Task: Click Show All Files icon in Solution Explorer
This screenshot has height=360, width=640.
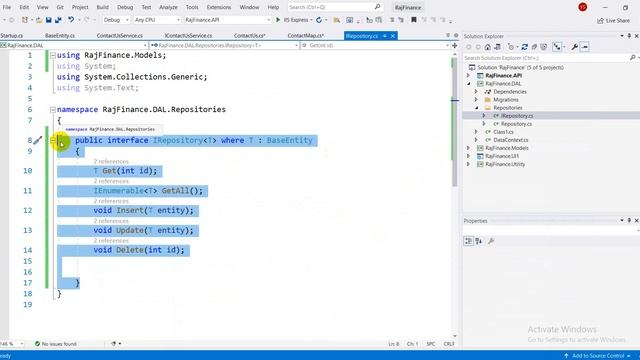Action: click(544, 47)
